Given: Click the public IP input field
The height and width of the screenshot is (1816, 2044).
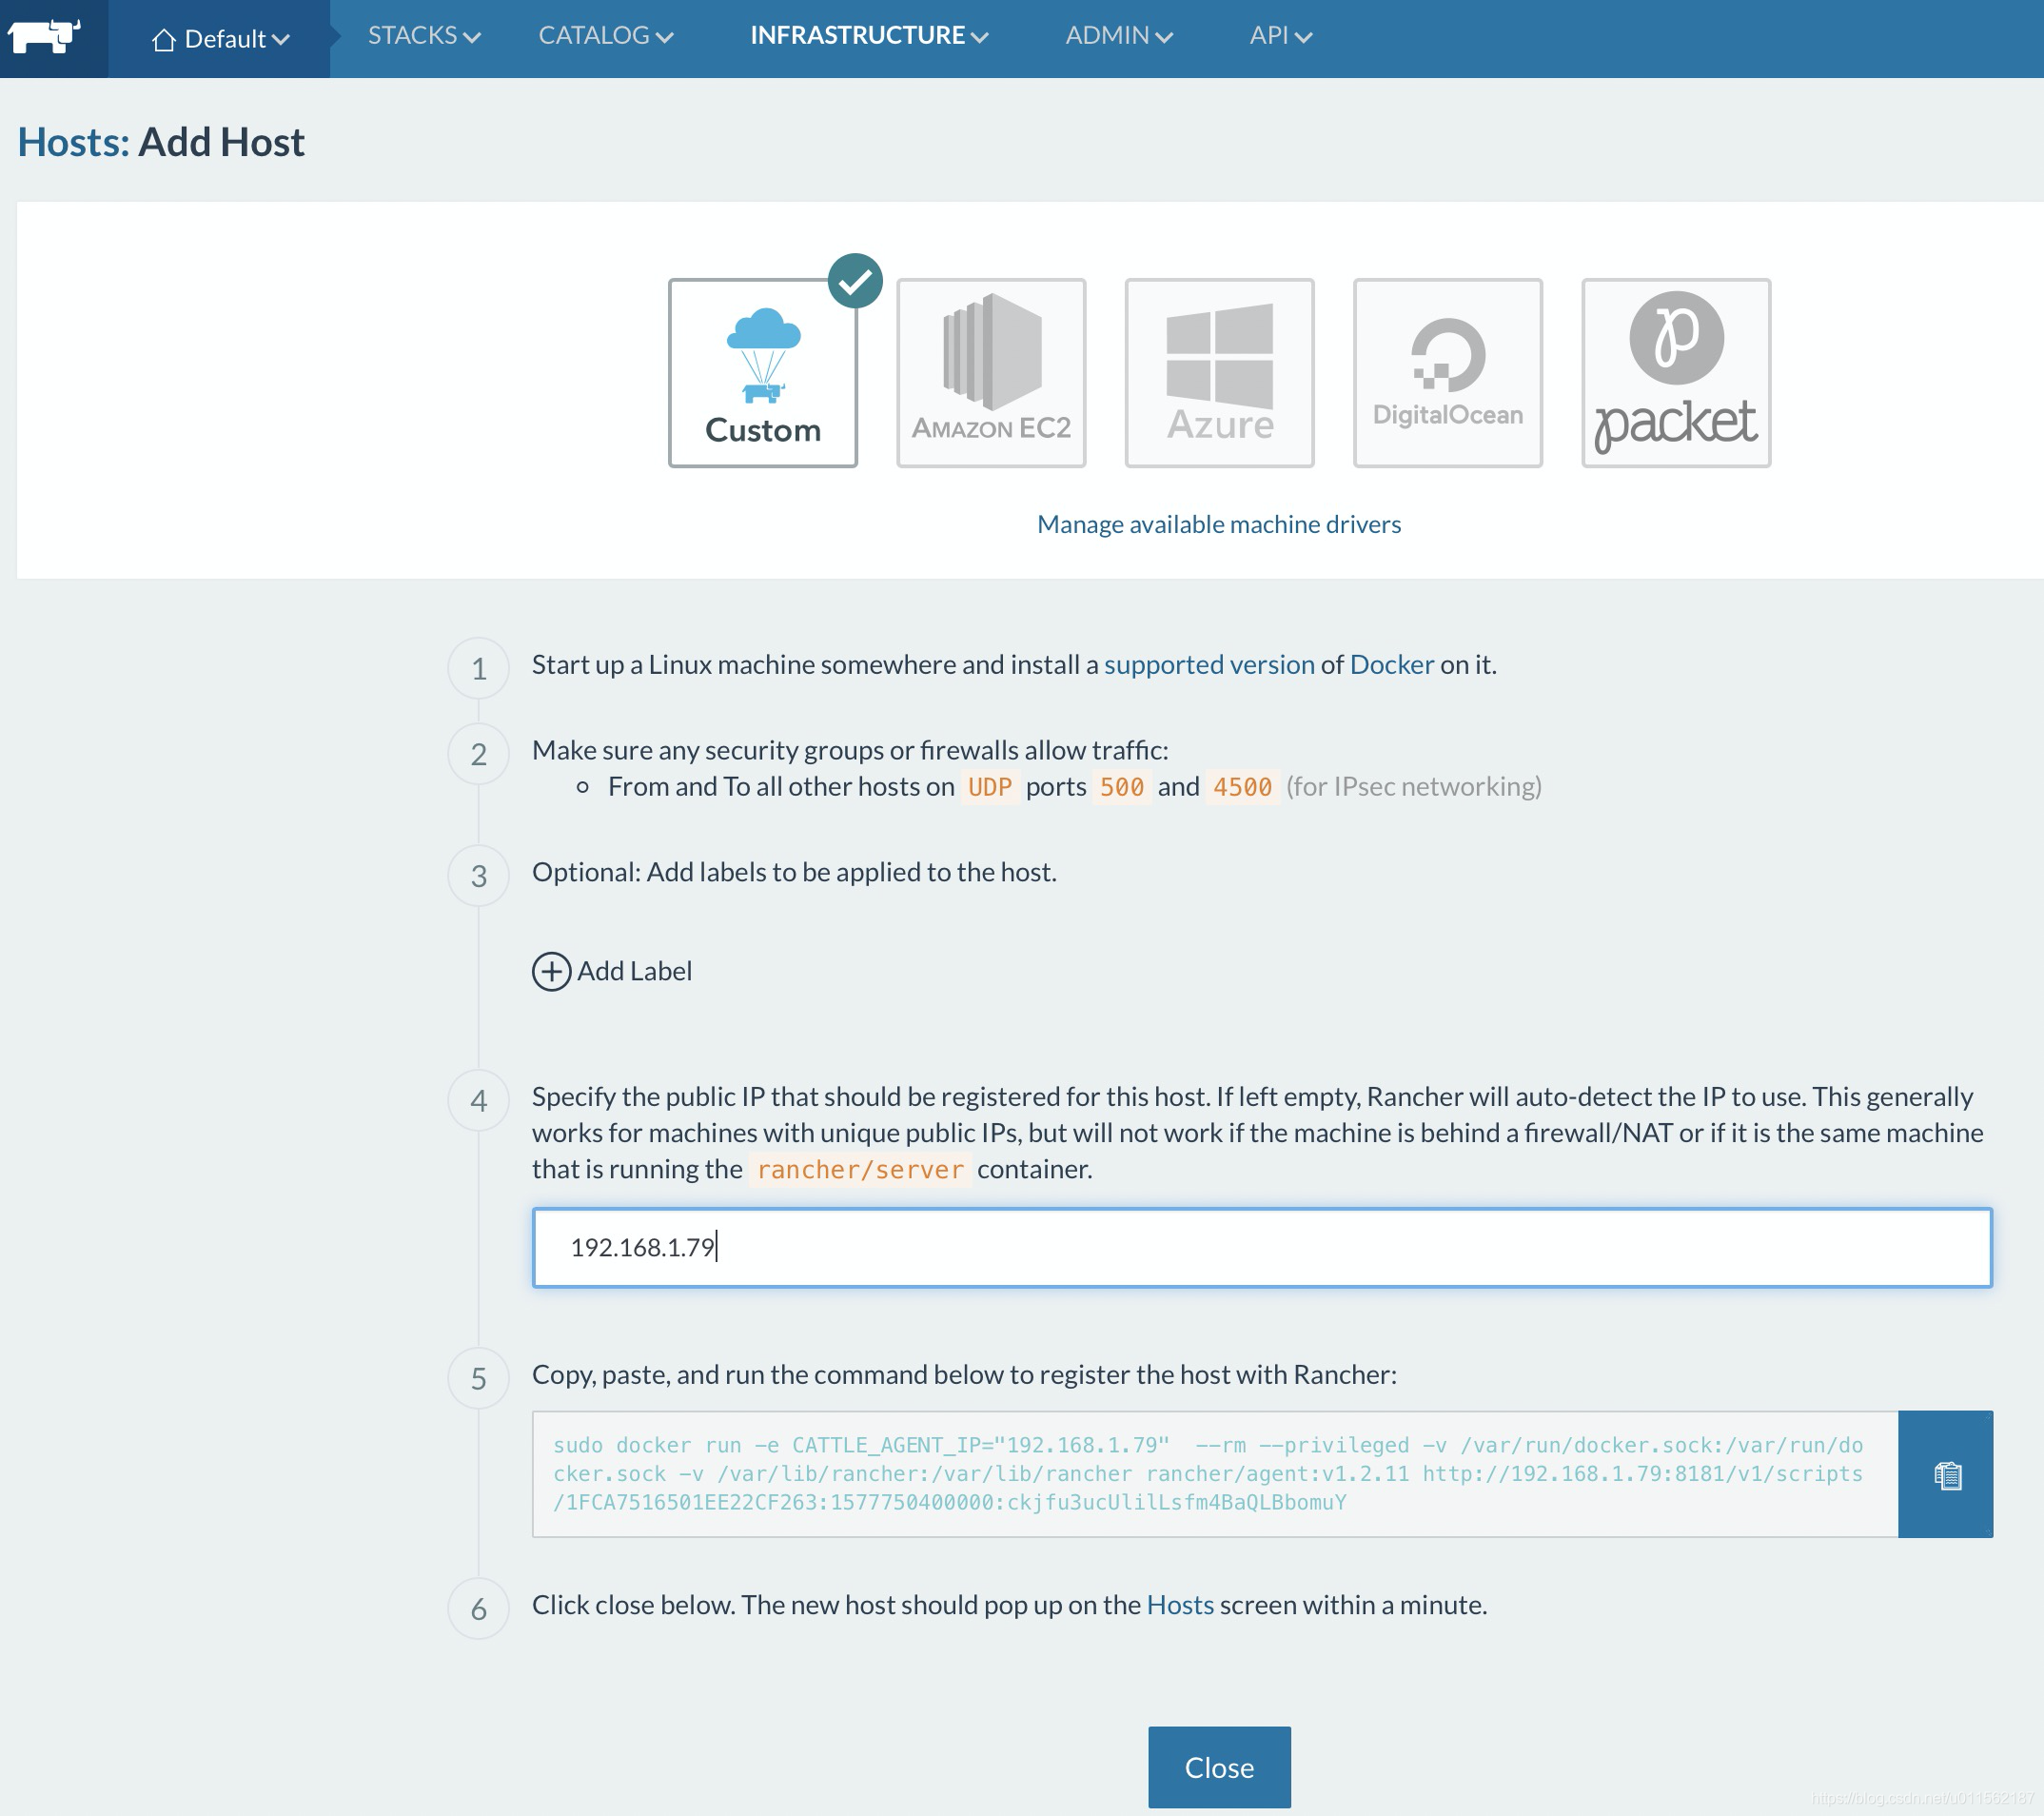Looking at the screenshot, I should click(x=1261, y=1247).
